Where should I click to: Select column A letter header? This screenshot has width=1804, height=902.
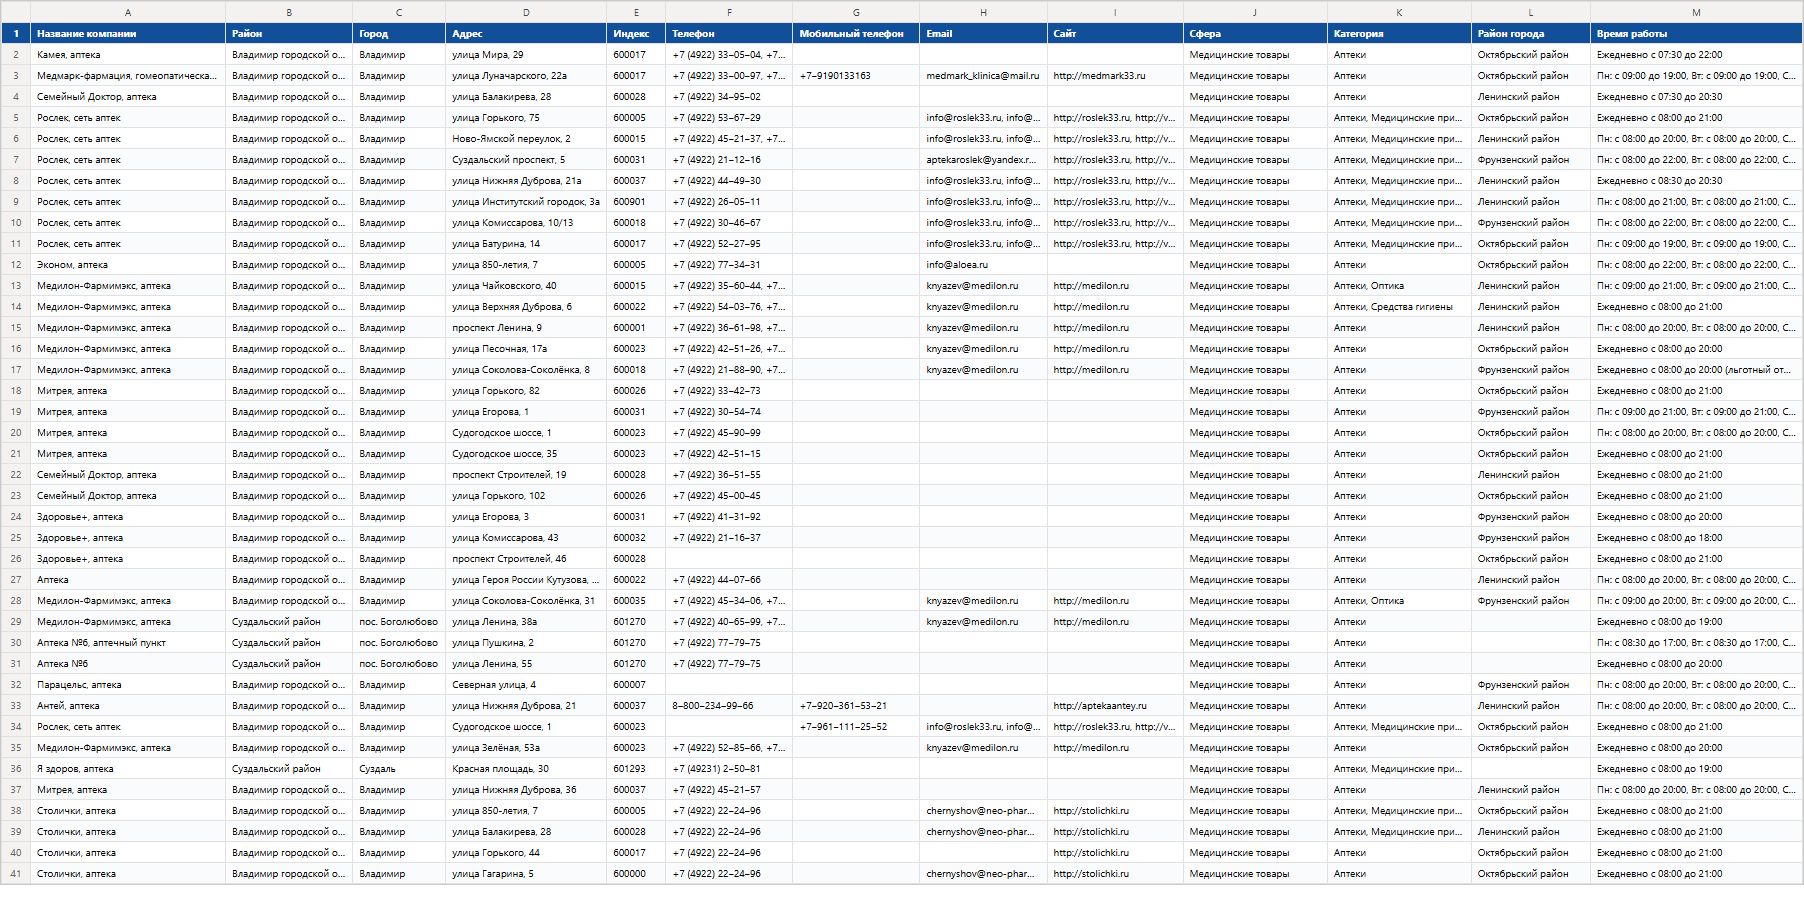click(x=128, y=12)
